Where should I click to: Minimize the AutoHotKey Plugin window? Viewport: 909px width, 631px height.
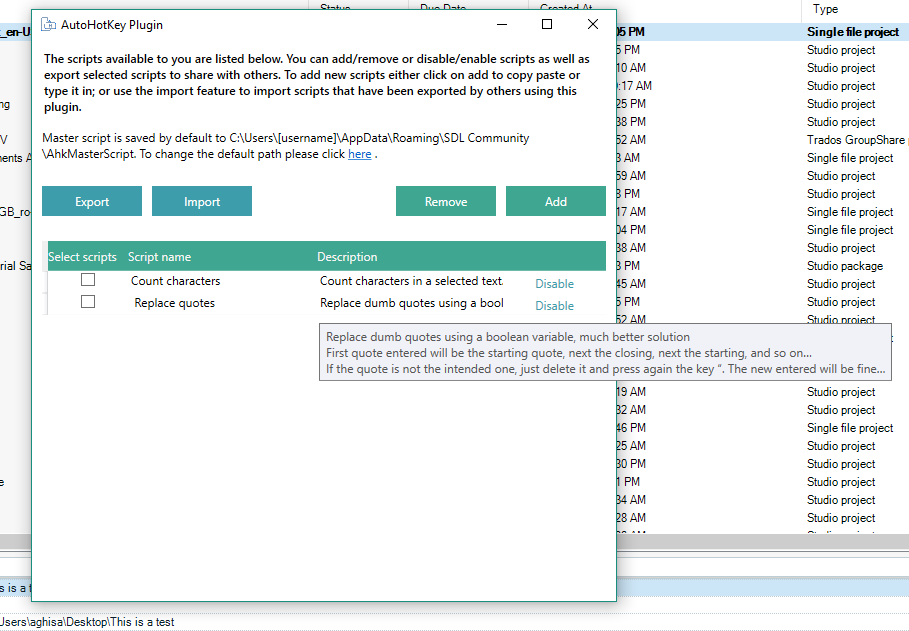point(502,24)
